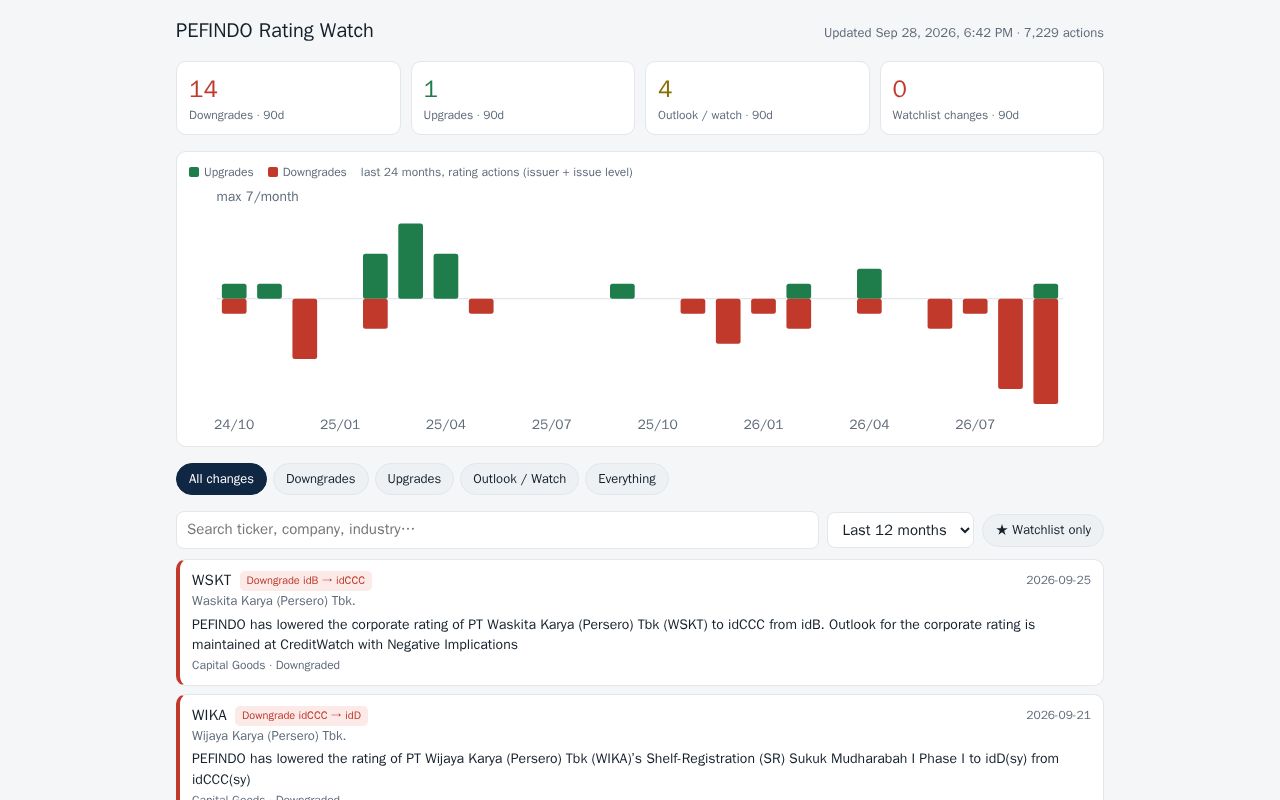Open the 1 Upgrades 90d stat card
This screenshot has width=1280, height=800.
click(523, 98)
